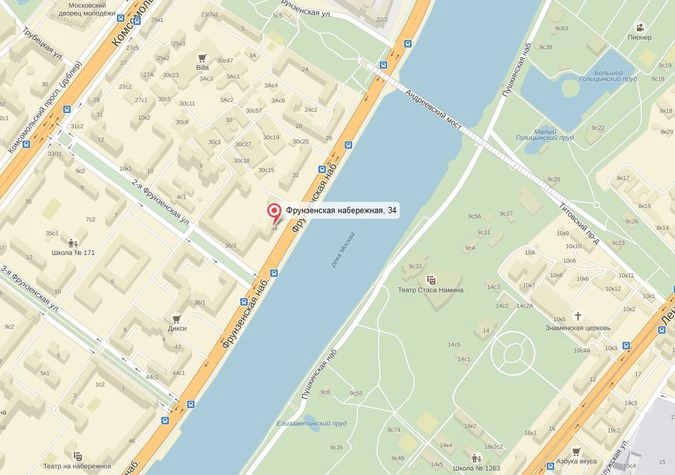Click bus stop icon beside Андреевский мост
675x475 pixels.
(383, 65)
